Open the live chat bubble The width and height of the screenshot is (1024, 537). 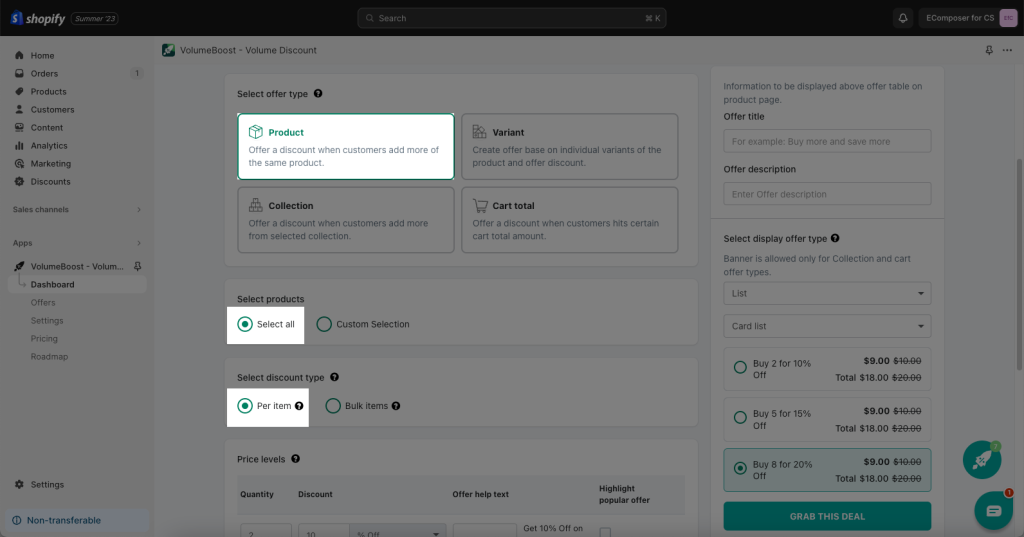point(993,510)
